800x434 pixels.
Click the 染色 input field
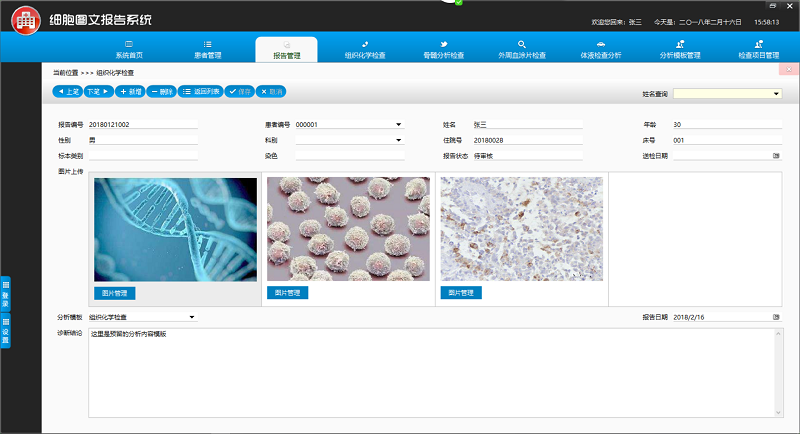(349, 156)
